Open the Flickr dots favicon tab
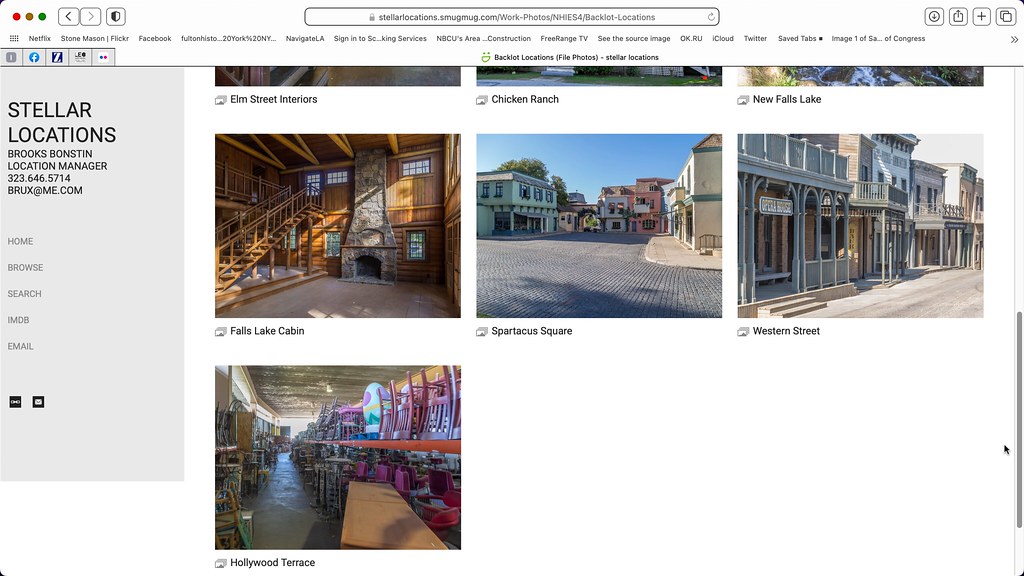The height and width of the screenshot is (576, 1024). click(x=104, y=57)
